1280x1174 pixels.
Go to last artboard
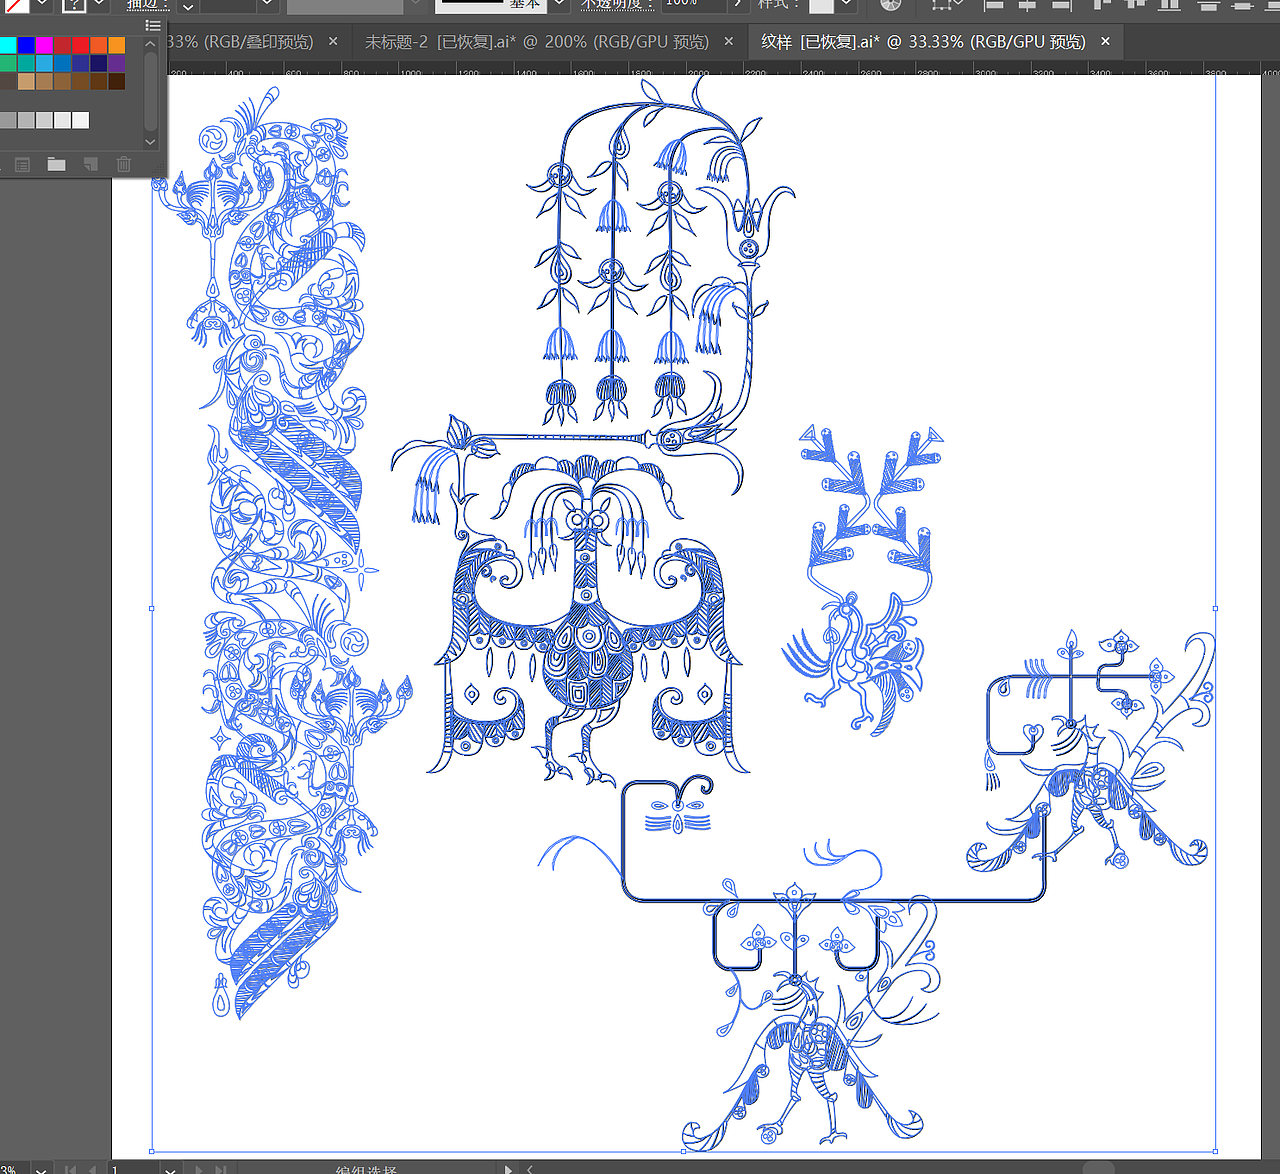[x=221, y=1168]
